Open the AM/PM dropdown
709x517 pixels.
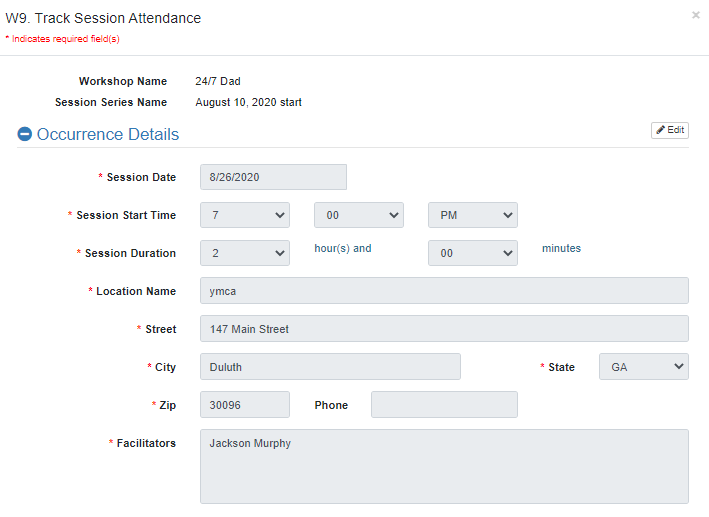click(473, 215)
